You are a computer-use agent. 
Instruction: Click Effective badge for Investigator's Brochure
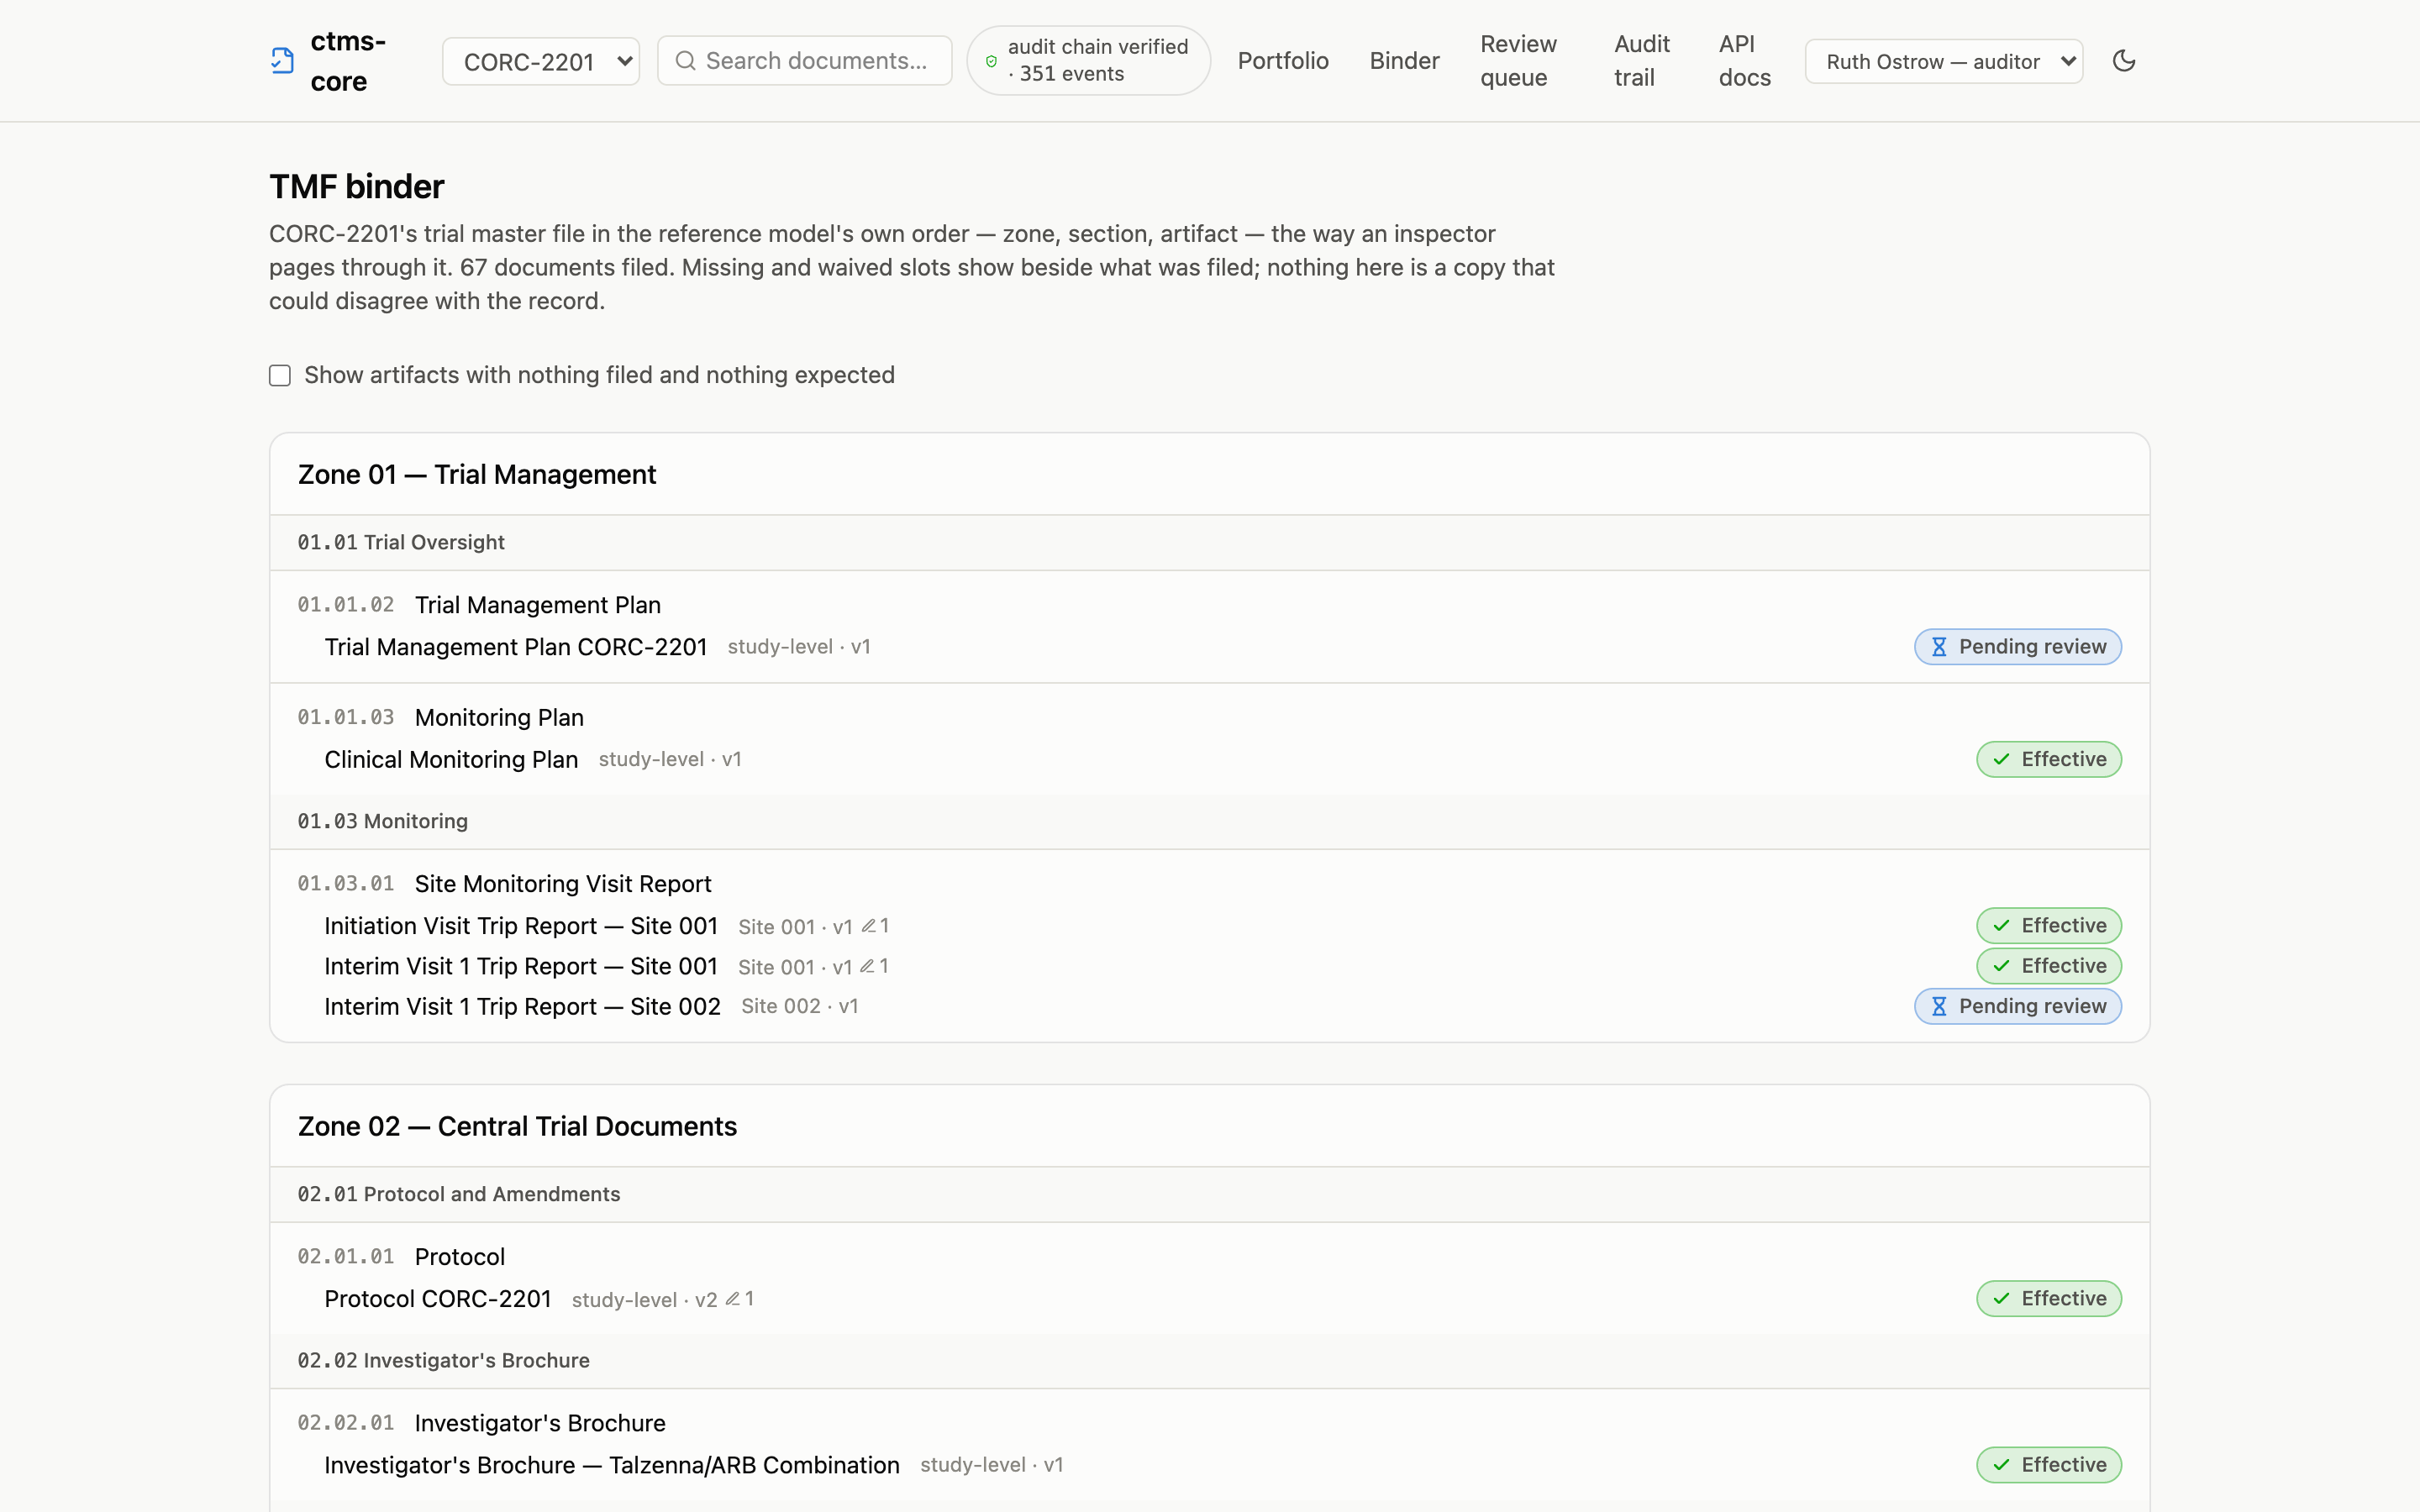[x=2049, y=1465]
